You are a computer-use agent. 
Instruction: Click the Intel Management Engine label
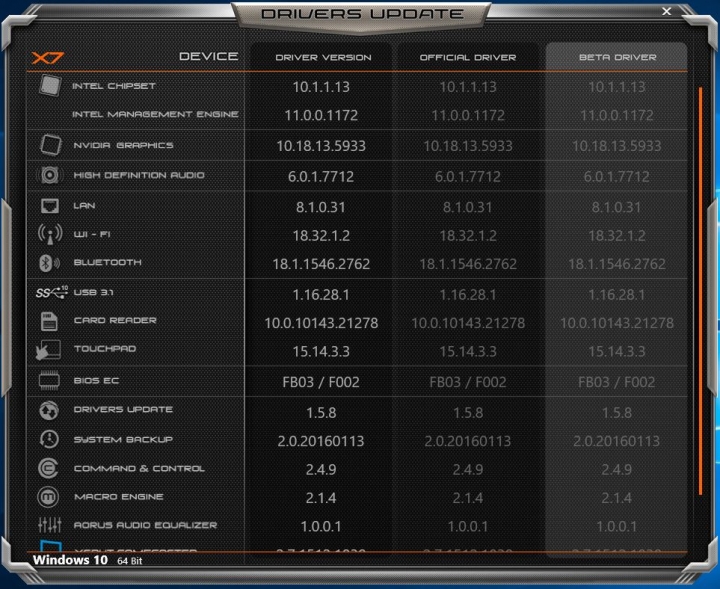[x=155, y=114]
